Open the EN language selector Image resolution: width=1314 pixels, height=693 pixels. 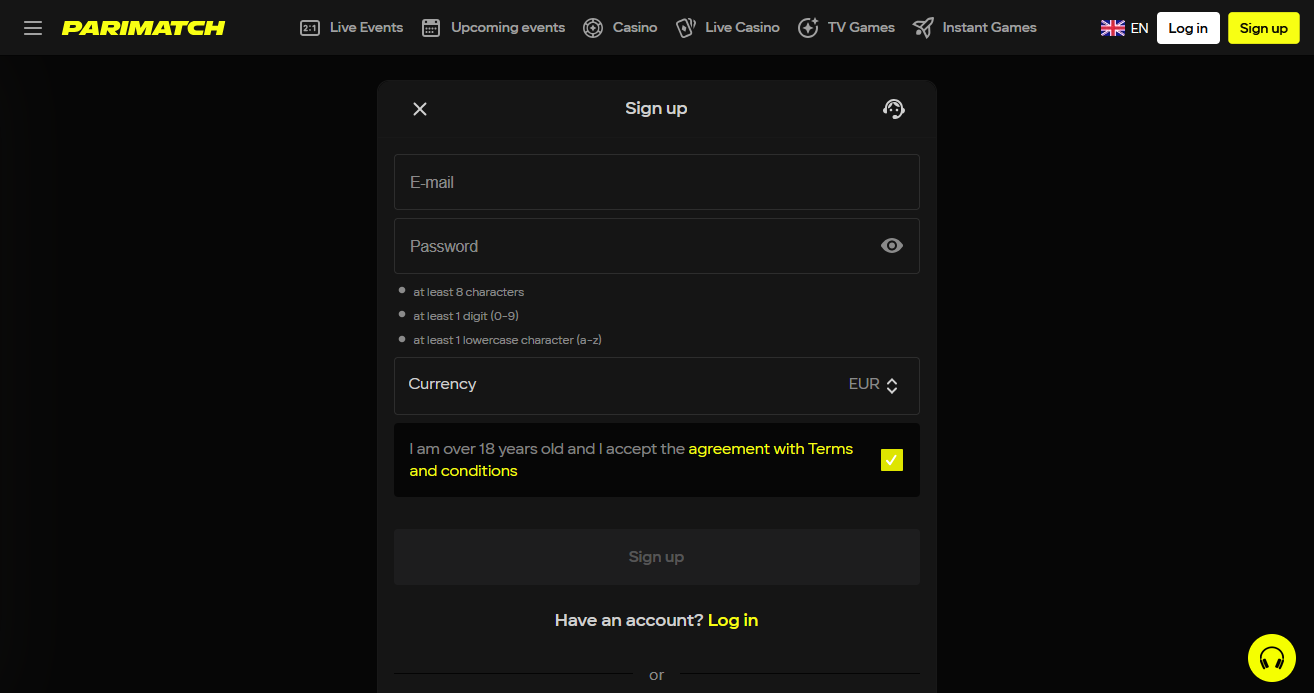pos(1124,28)
